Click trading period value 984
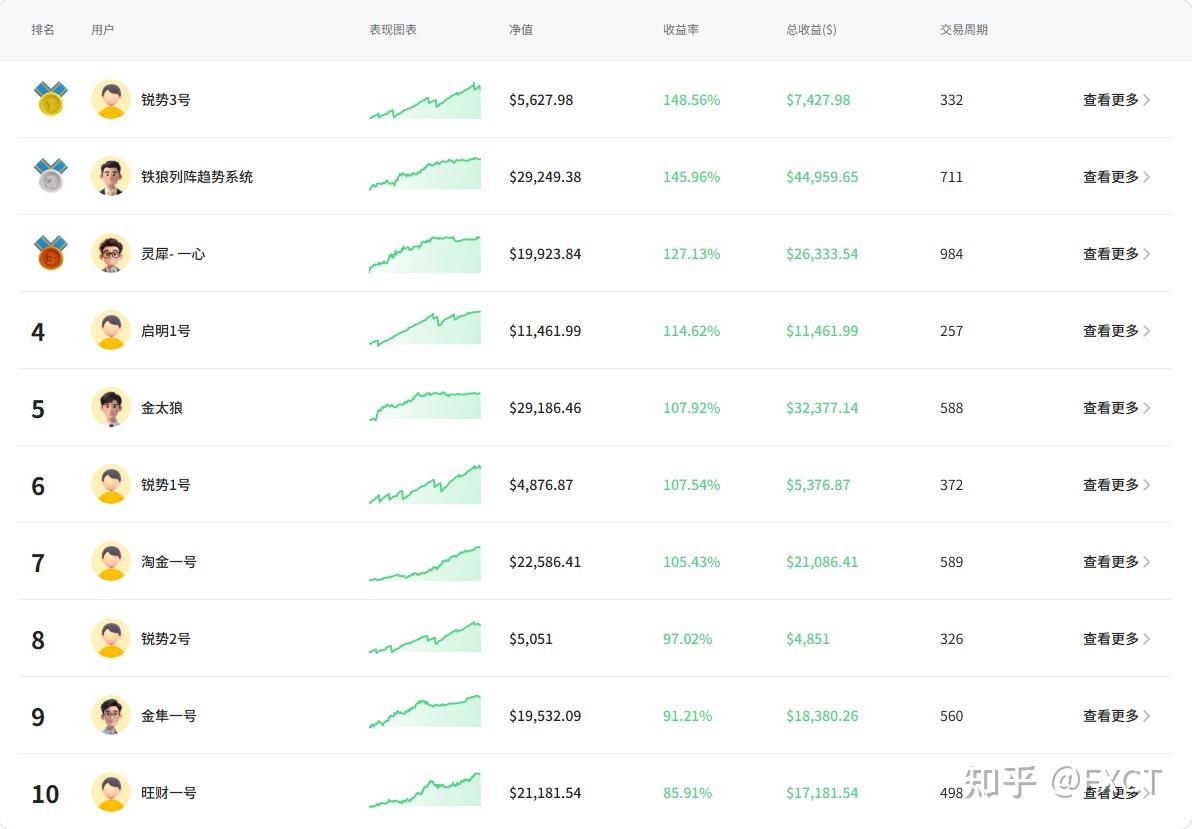 pyautogui.click(x=951, y=254)
